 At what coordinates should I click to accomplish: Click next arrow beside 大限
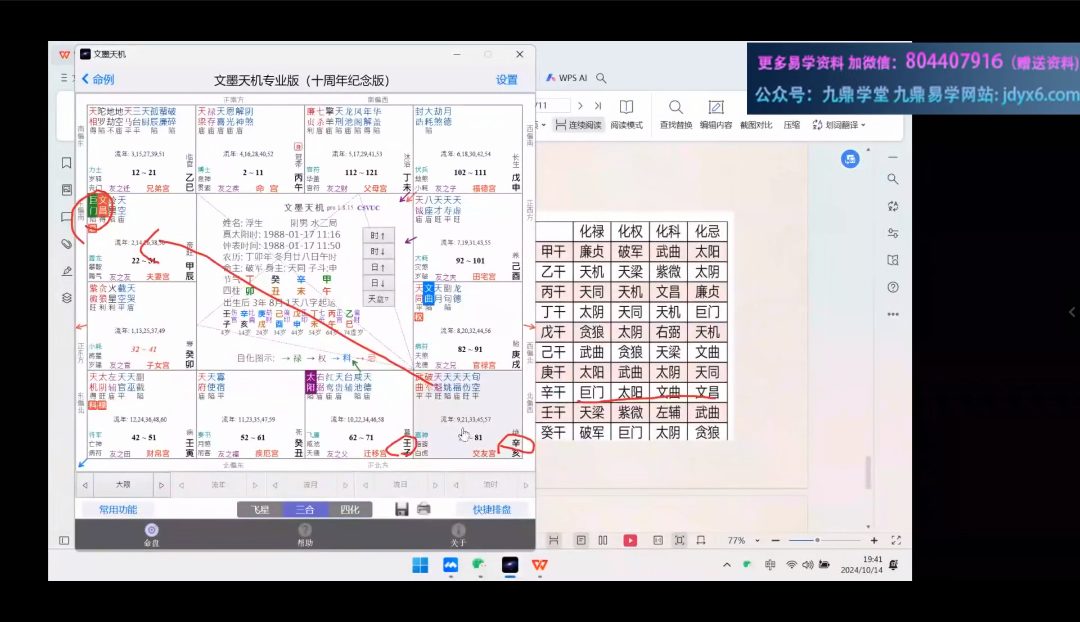pyautogui.click(x=161, y=485)
